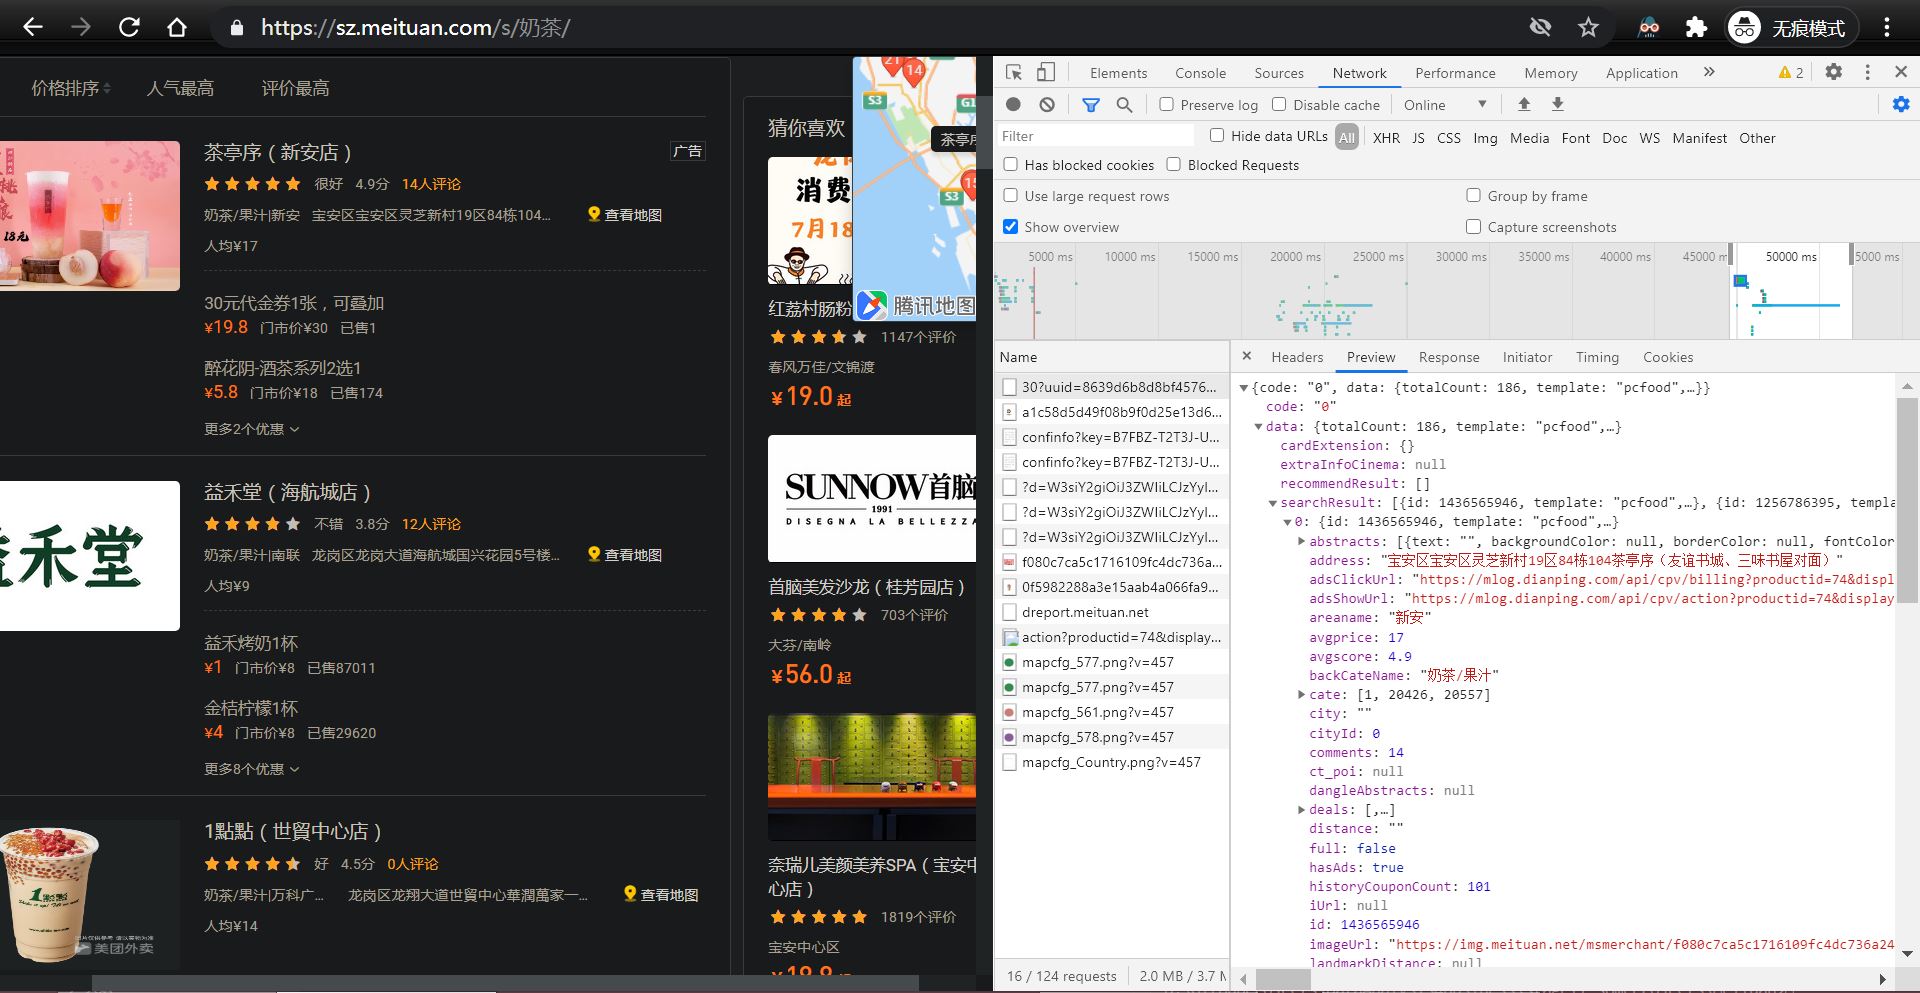The width and height of the screenshot is (1920, 993).
Task: Enable Capture screenshots
Action: point(1473,226)
